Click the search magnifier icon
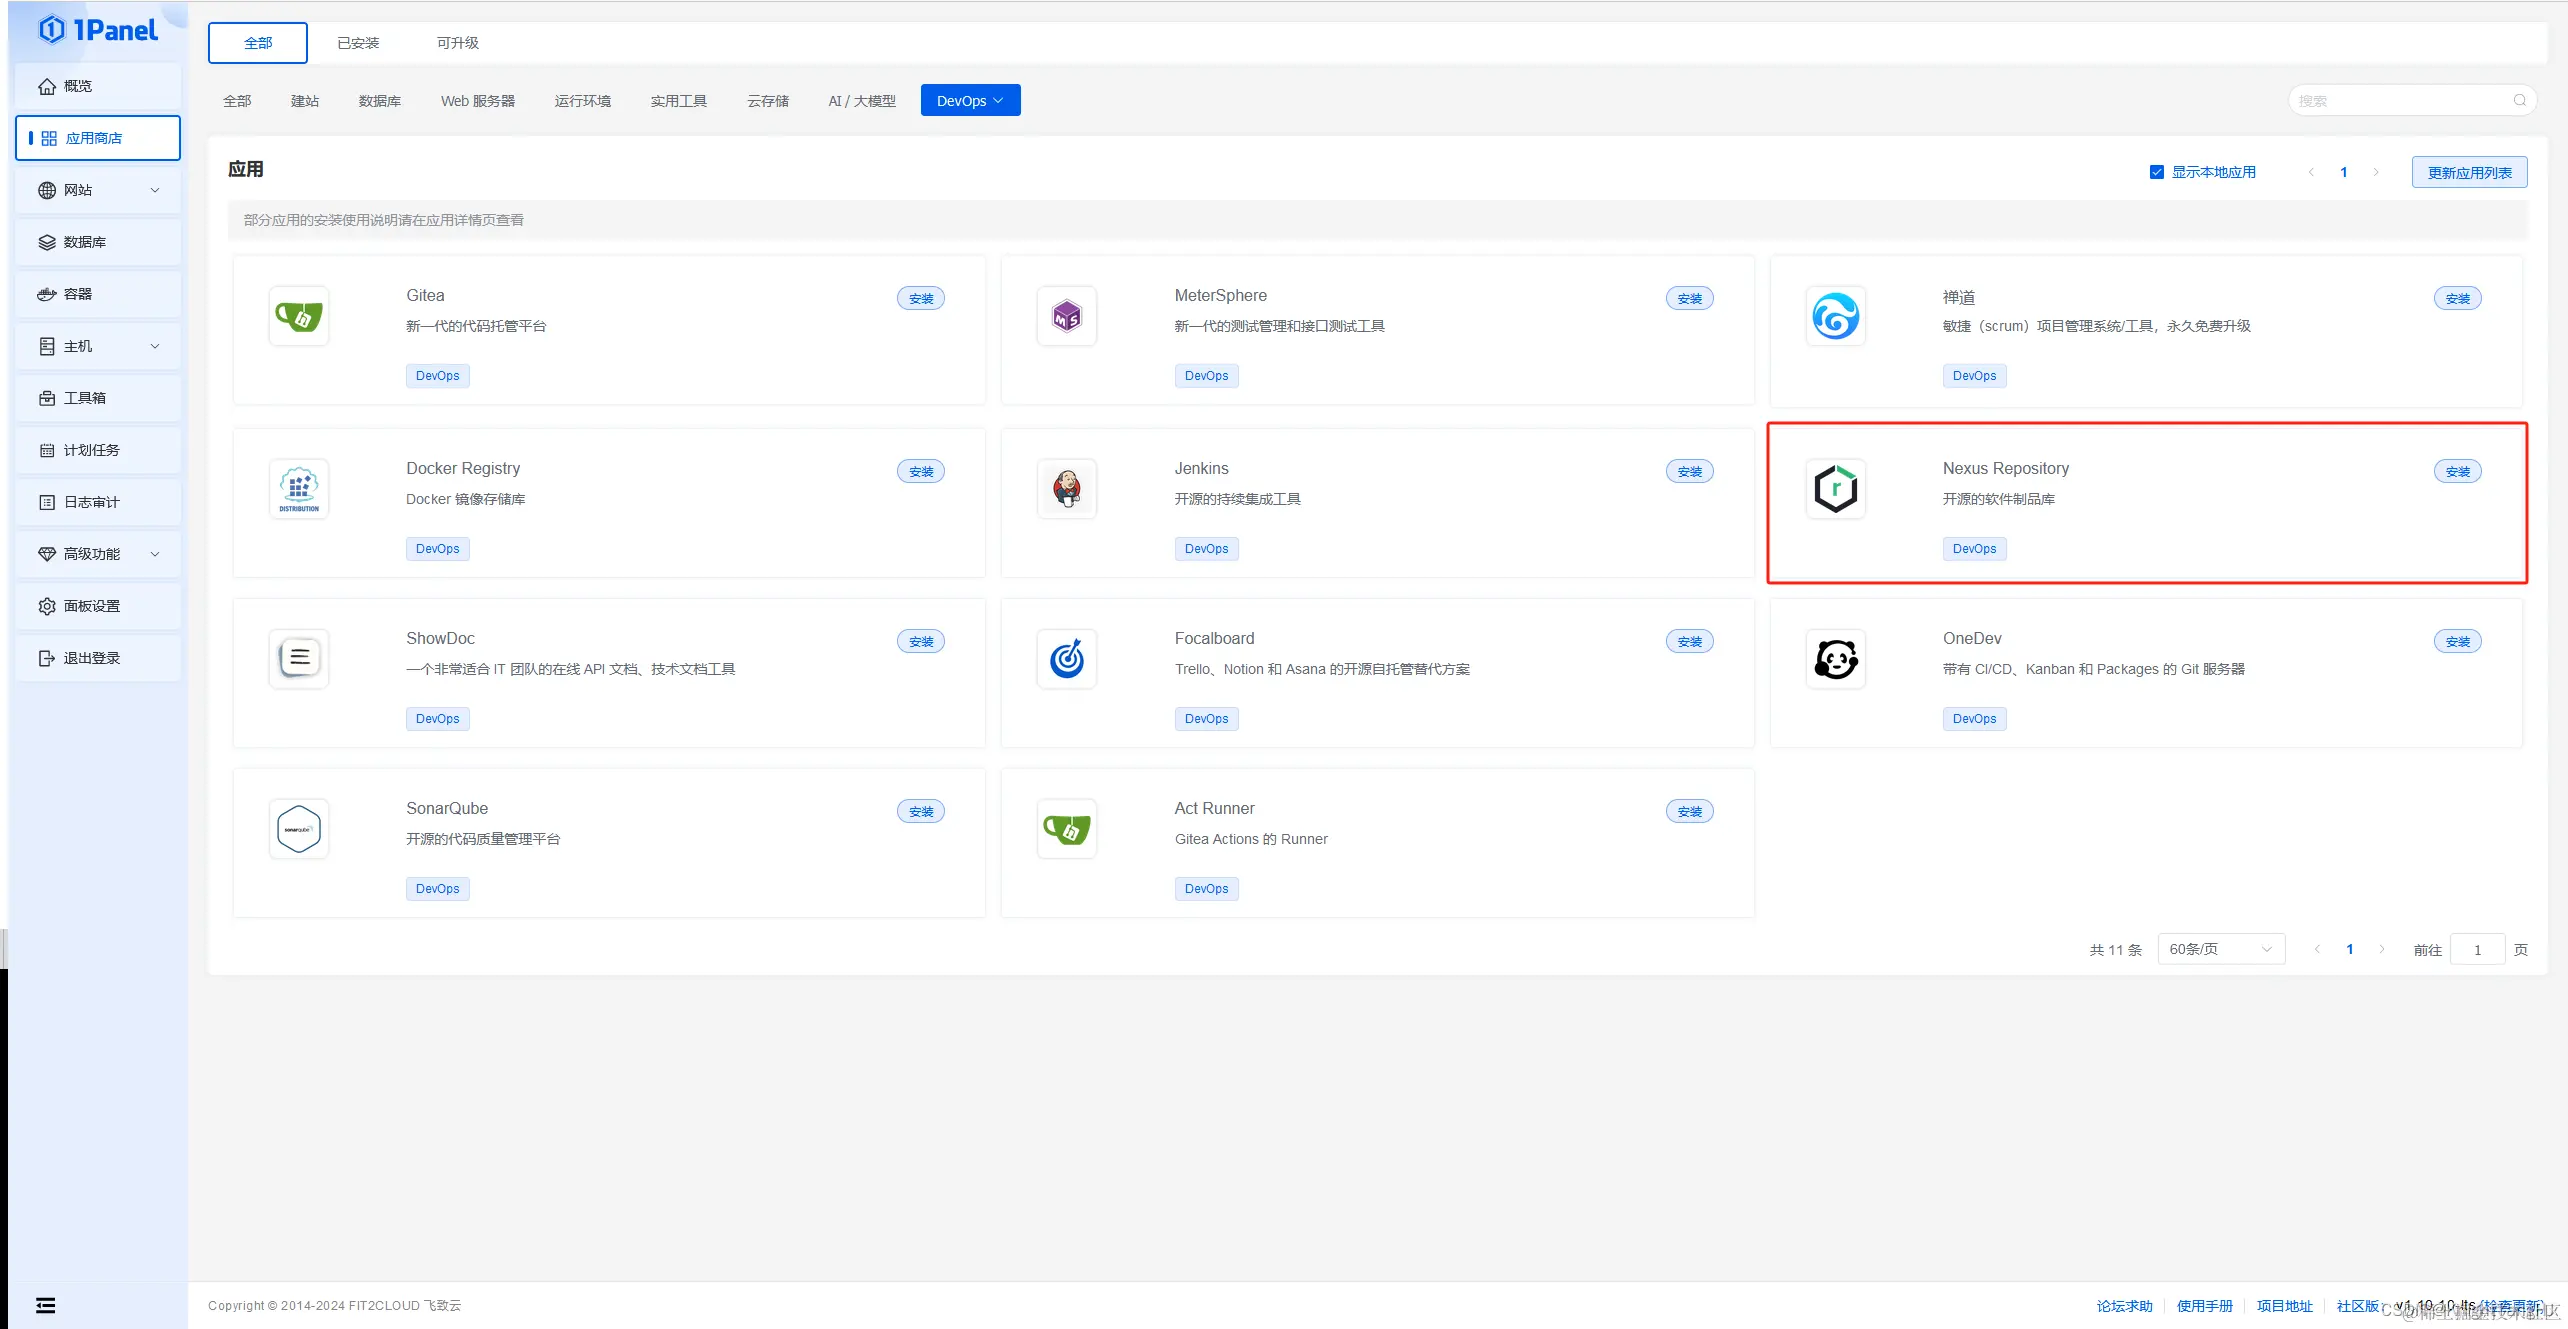2568x1329 pixels. 2519,101
